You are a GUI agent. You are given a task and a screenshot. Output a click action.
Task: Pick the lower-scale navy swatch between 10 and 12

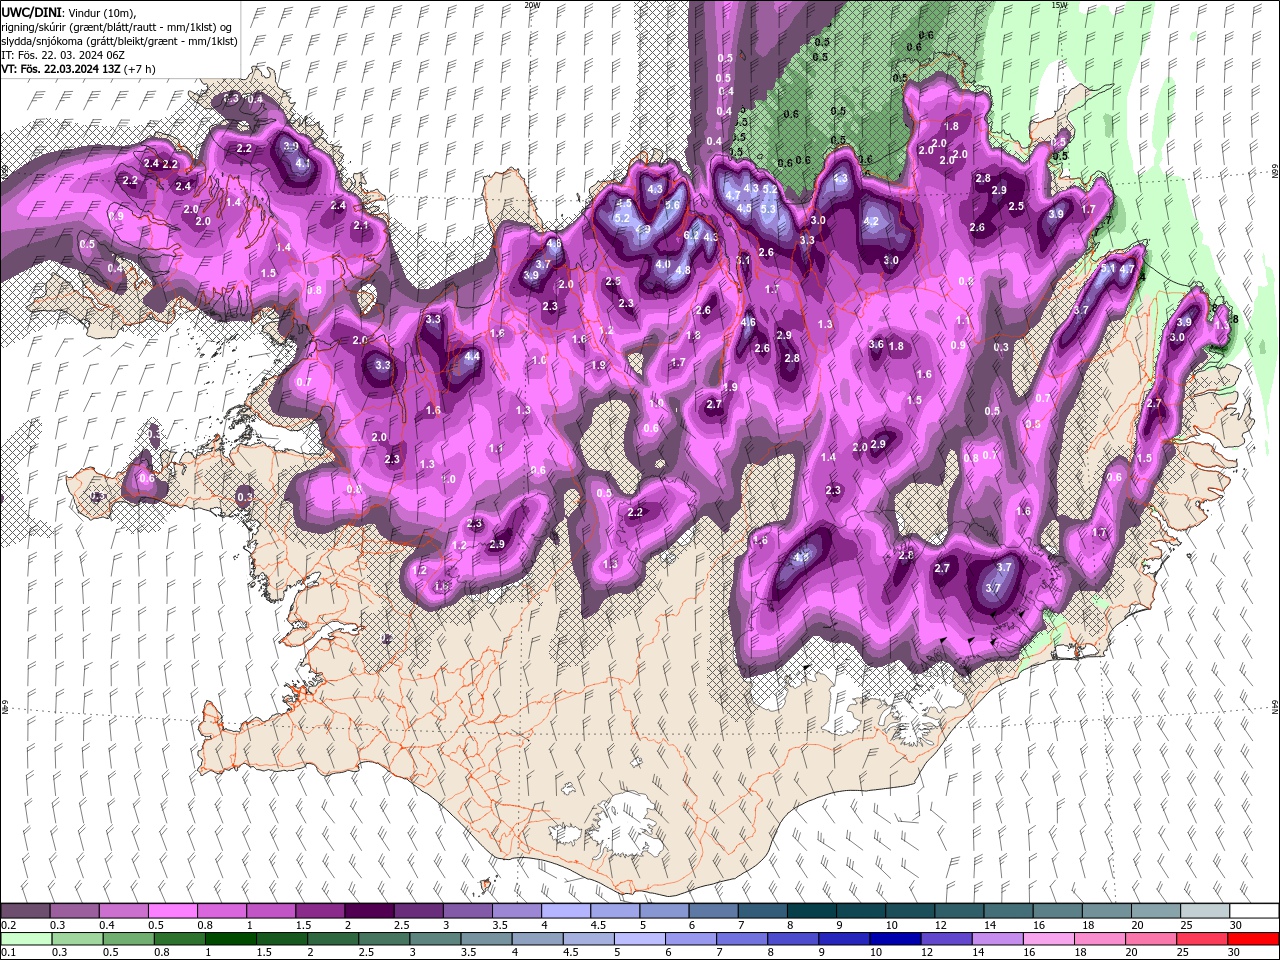pos(894,939)
